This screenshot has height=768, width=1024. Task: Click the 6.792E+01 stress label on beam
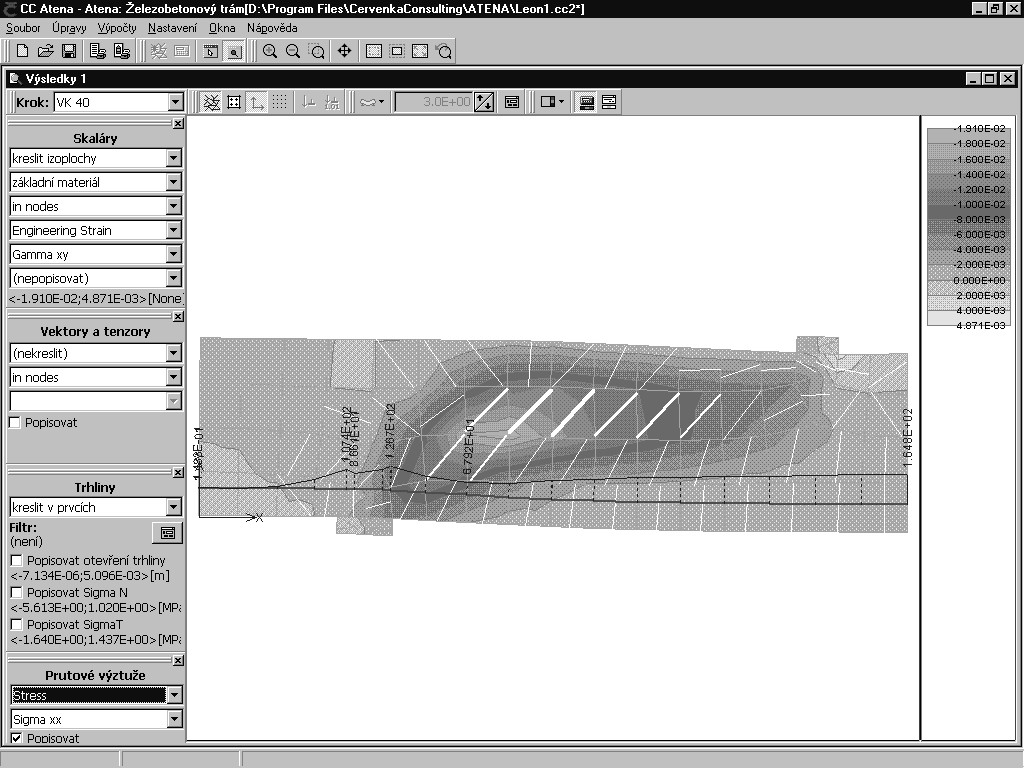pos(468,447)
